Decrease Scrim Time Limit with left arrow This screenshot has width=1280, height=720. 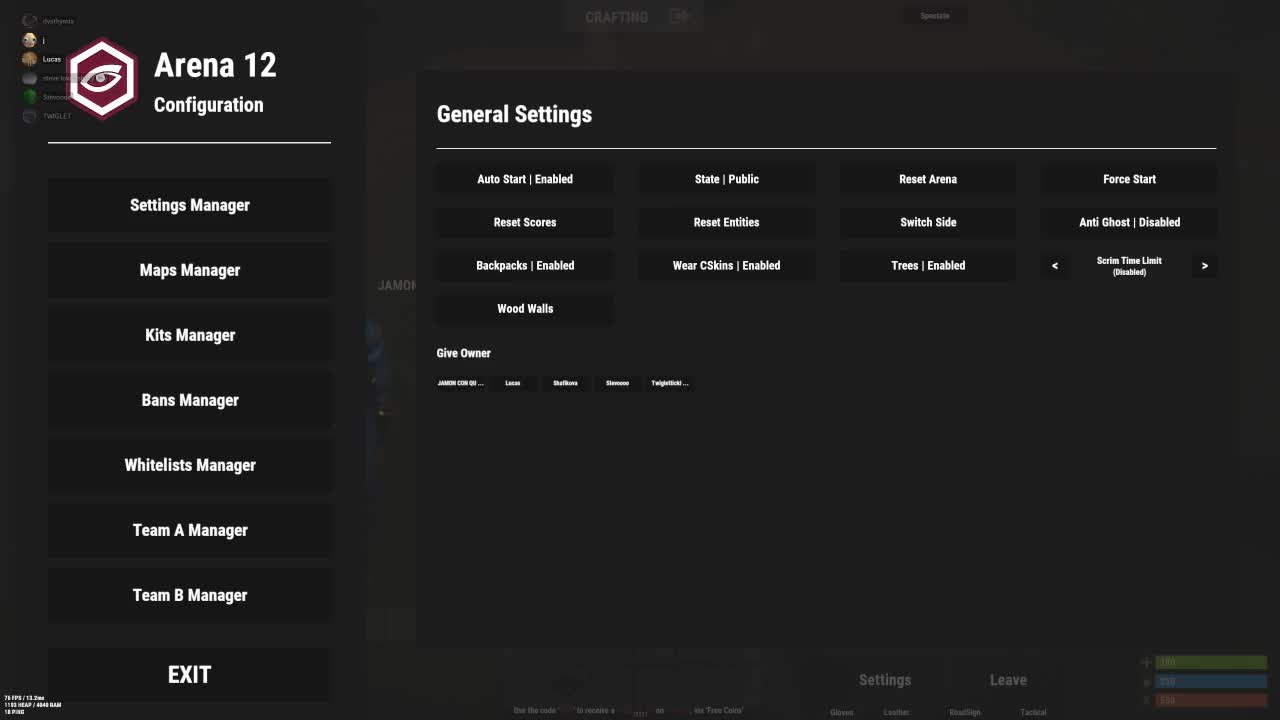(1054, 266)
